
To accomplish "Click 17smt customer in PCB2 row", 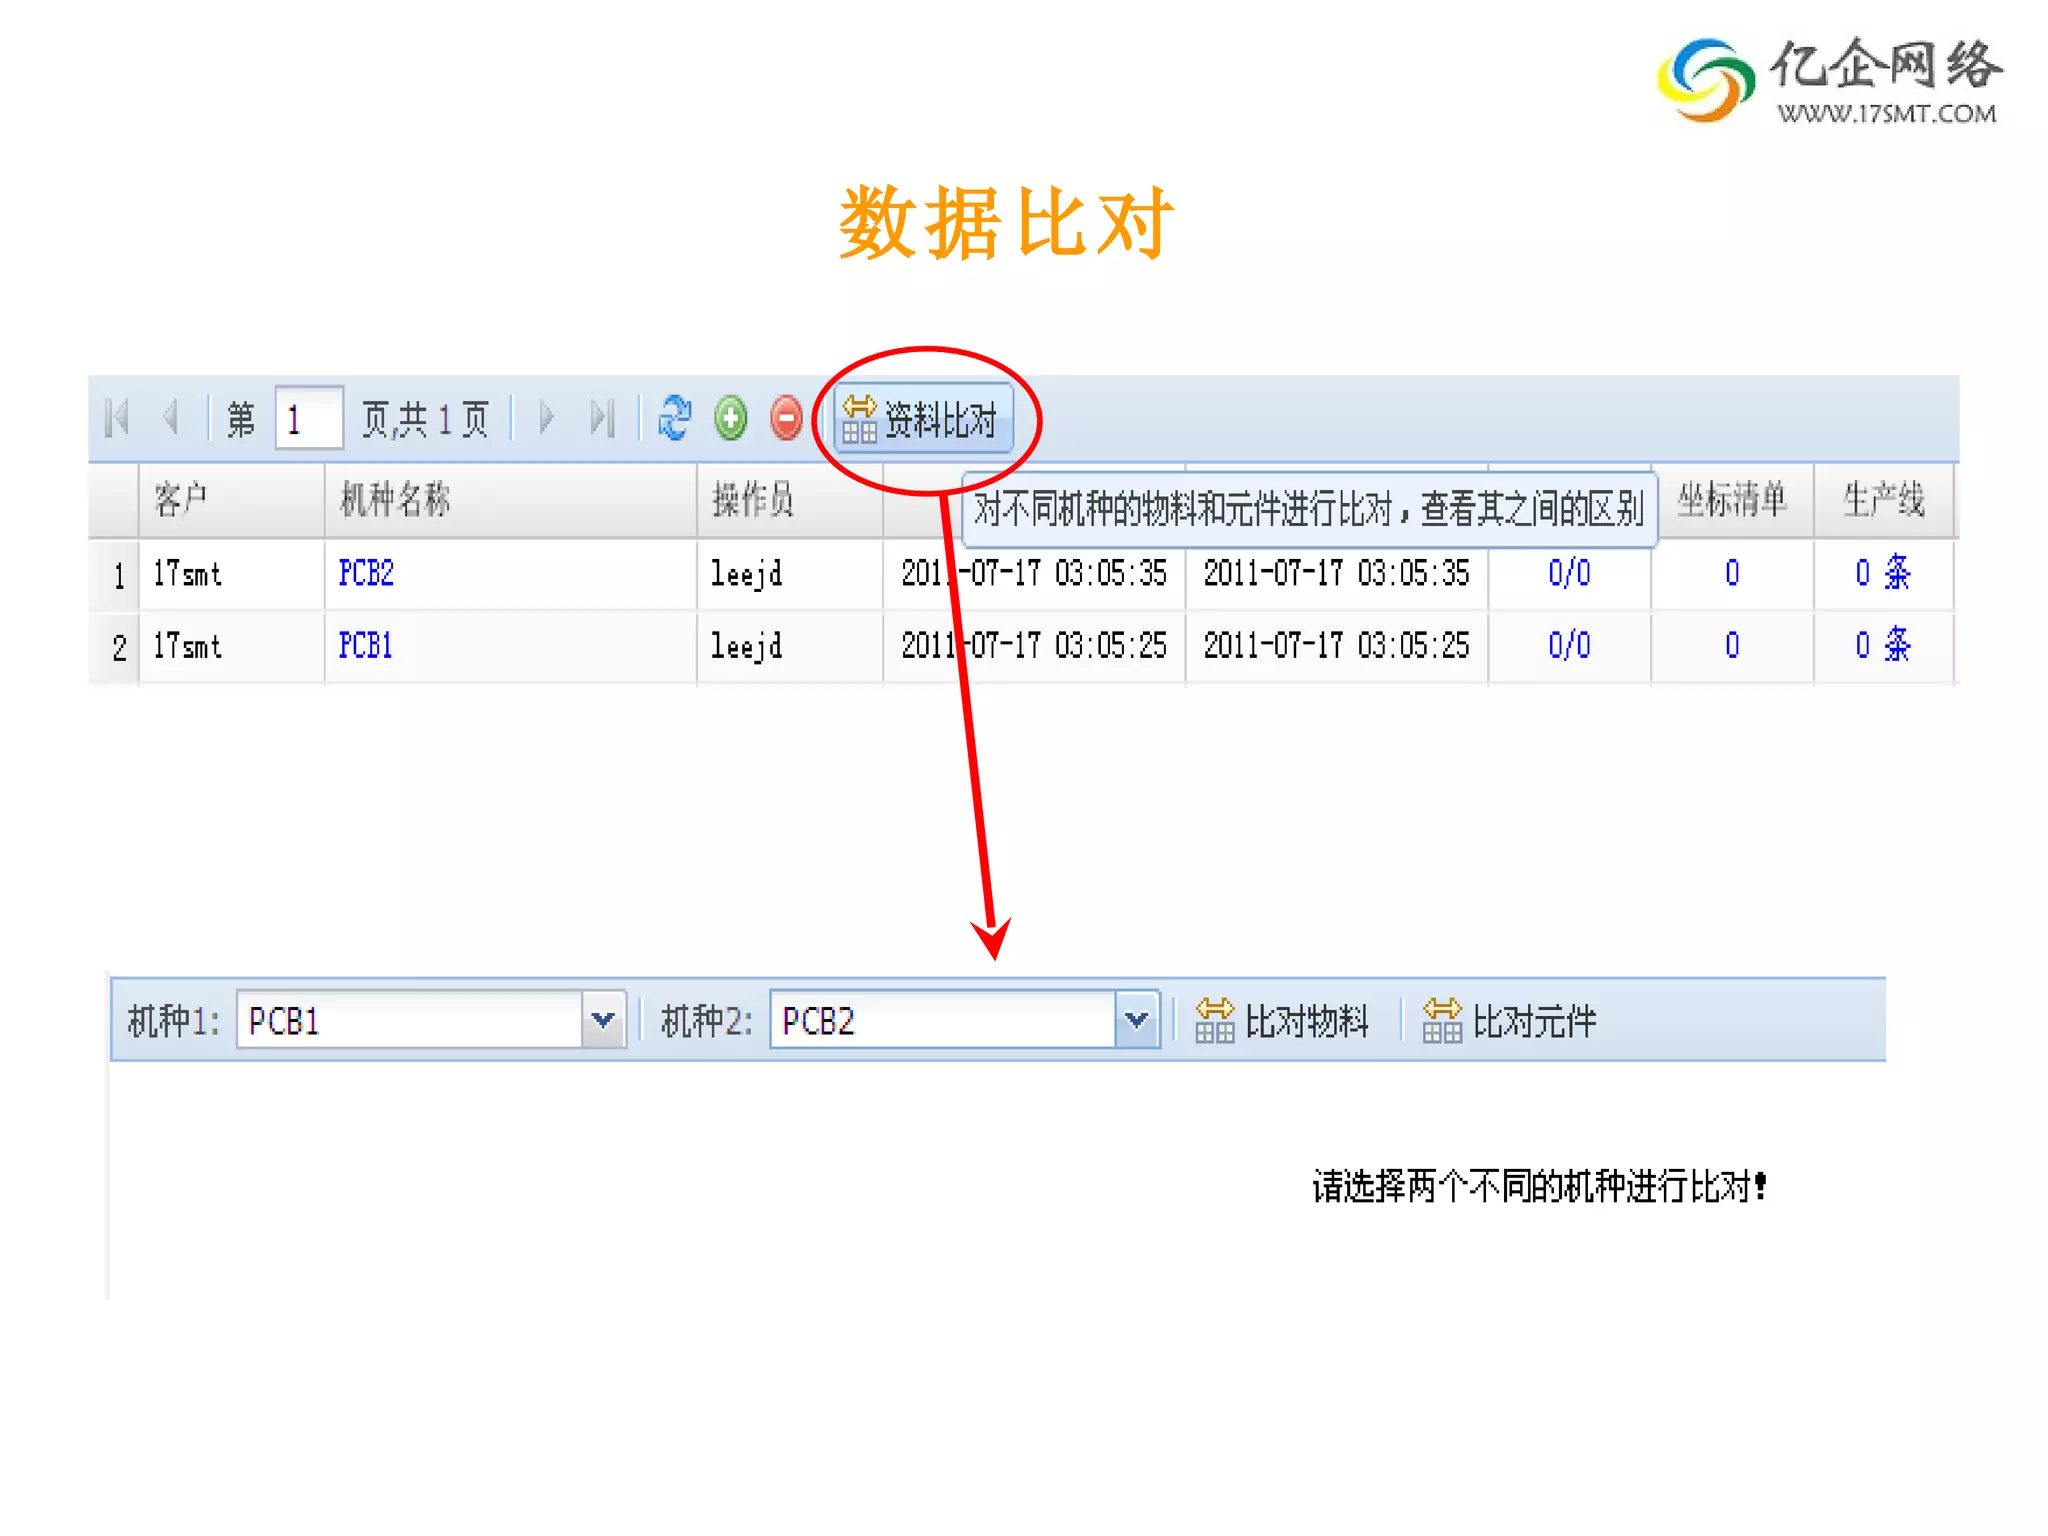I will click(x=187, y=574).
